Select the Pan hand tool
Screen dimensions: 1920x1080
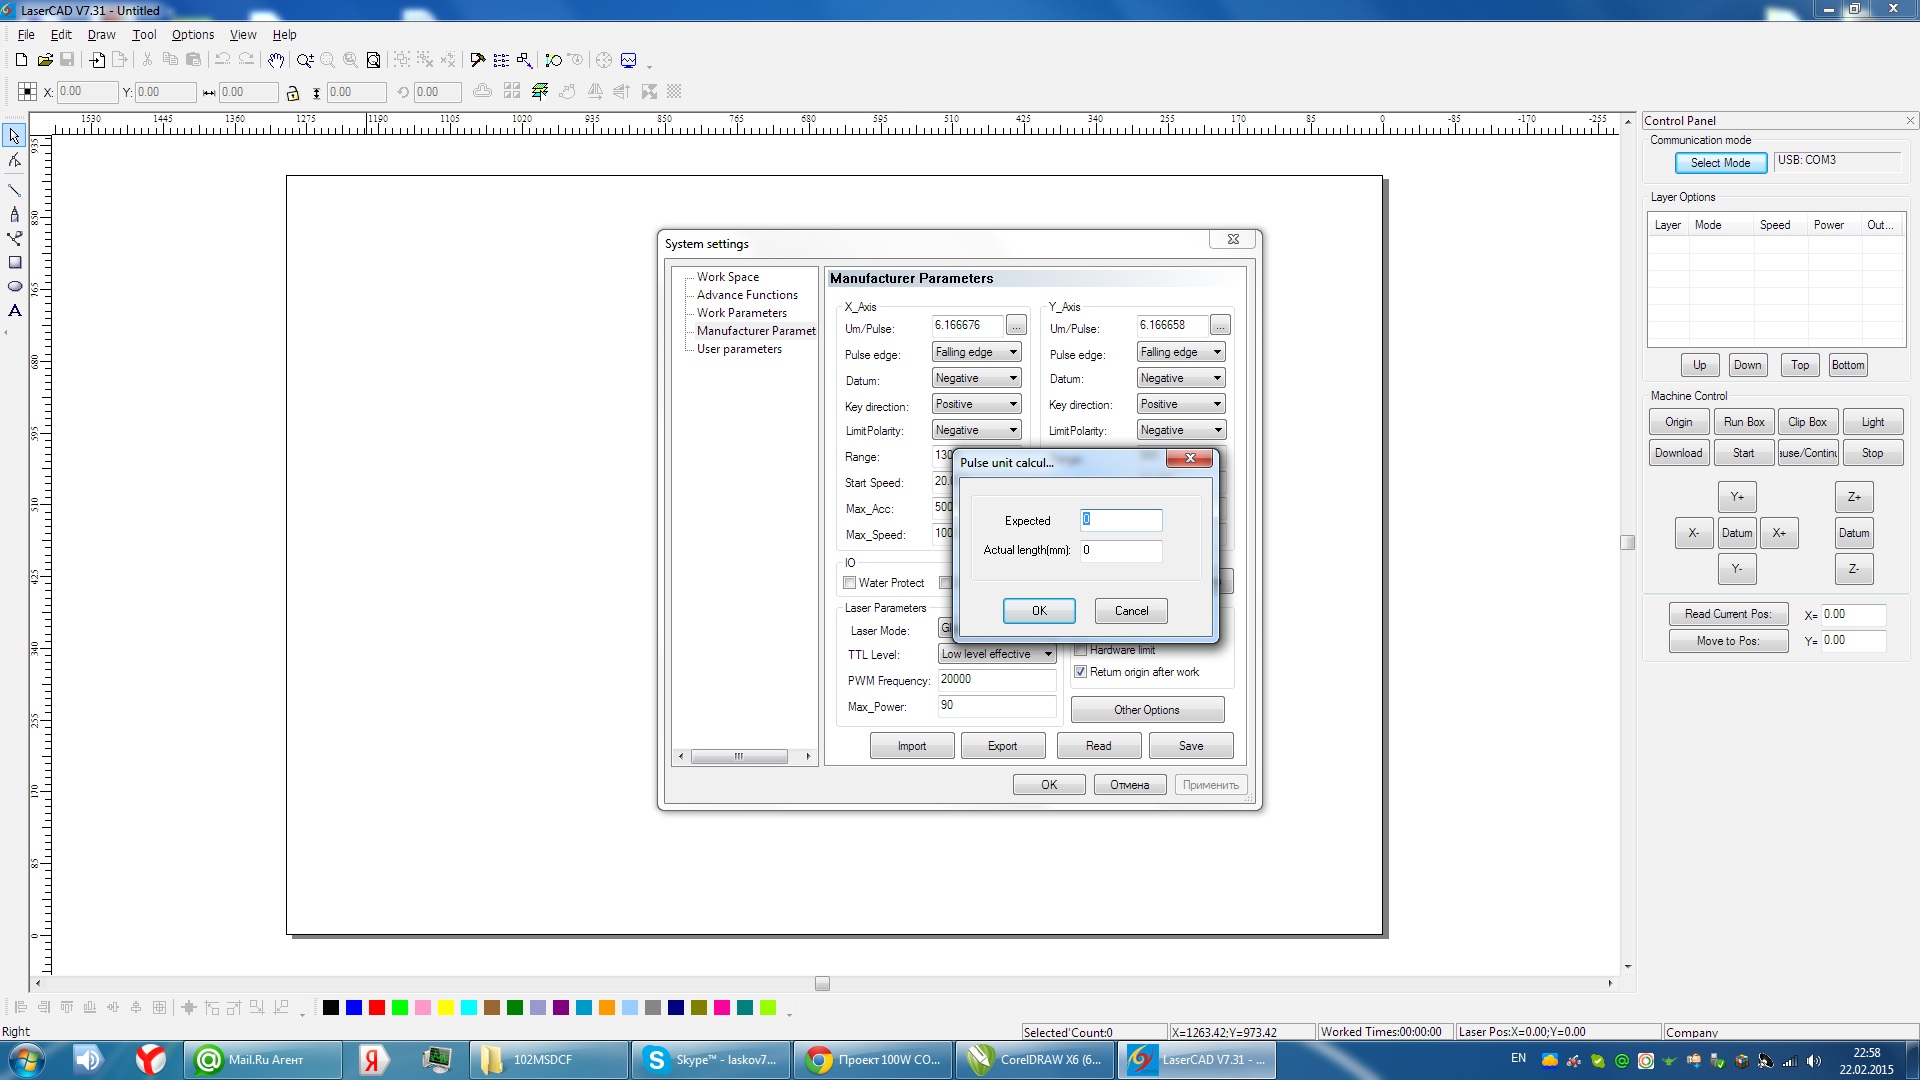point(276,60)
